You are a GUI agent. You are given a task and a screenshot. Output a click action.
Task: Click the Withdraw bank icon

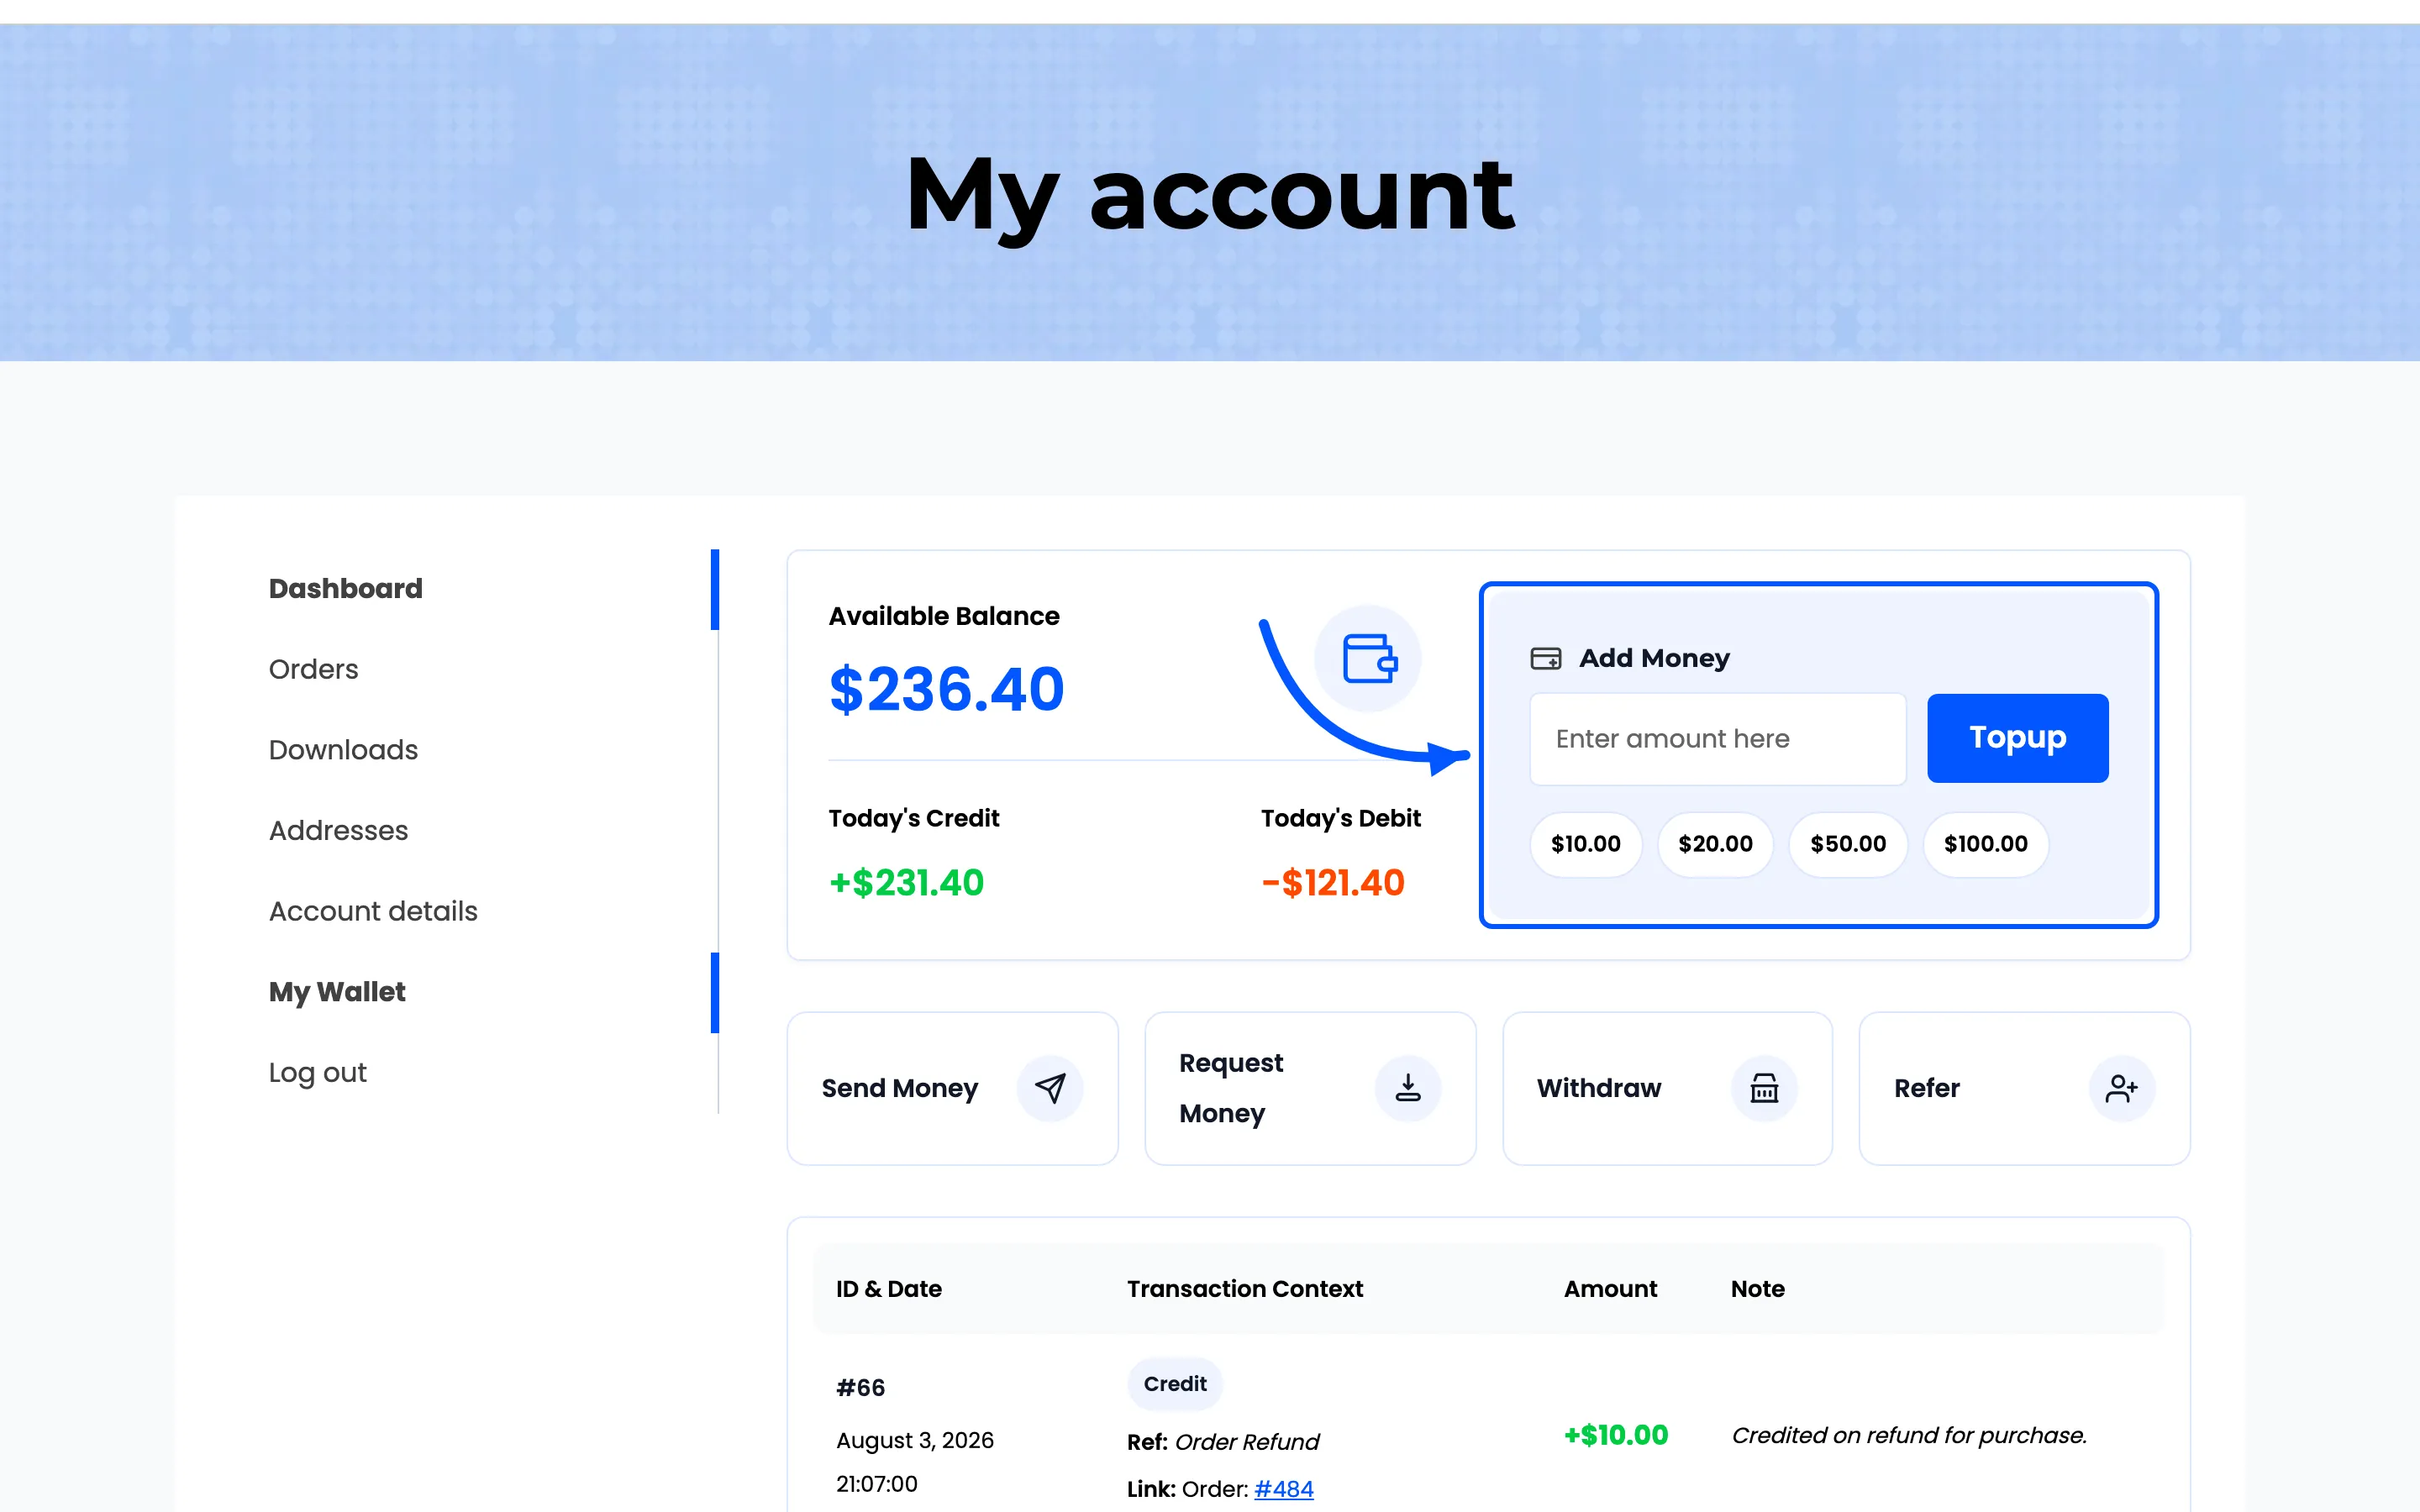click(1764, 1088)
